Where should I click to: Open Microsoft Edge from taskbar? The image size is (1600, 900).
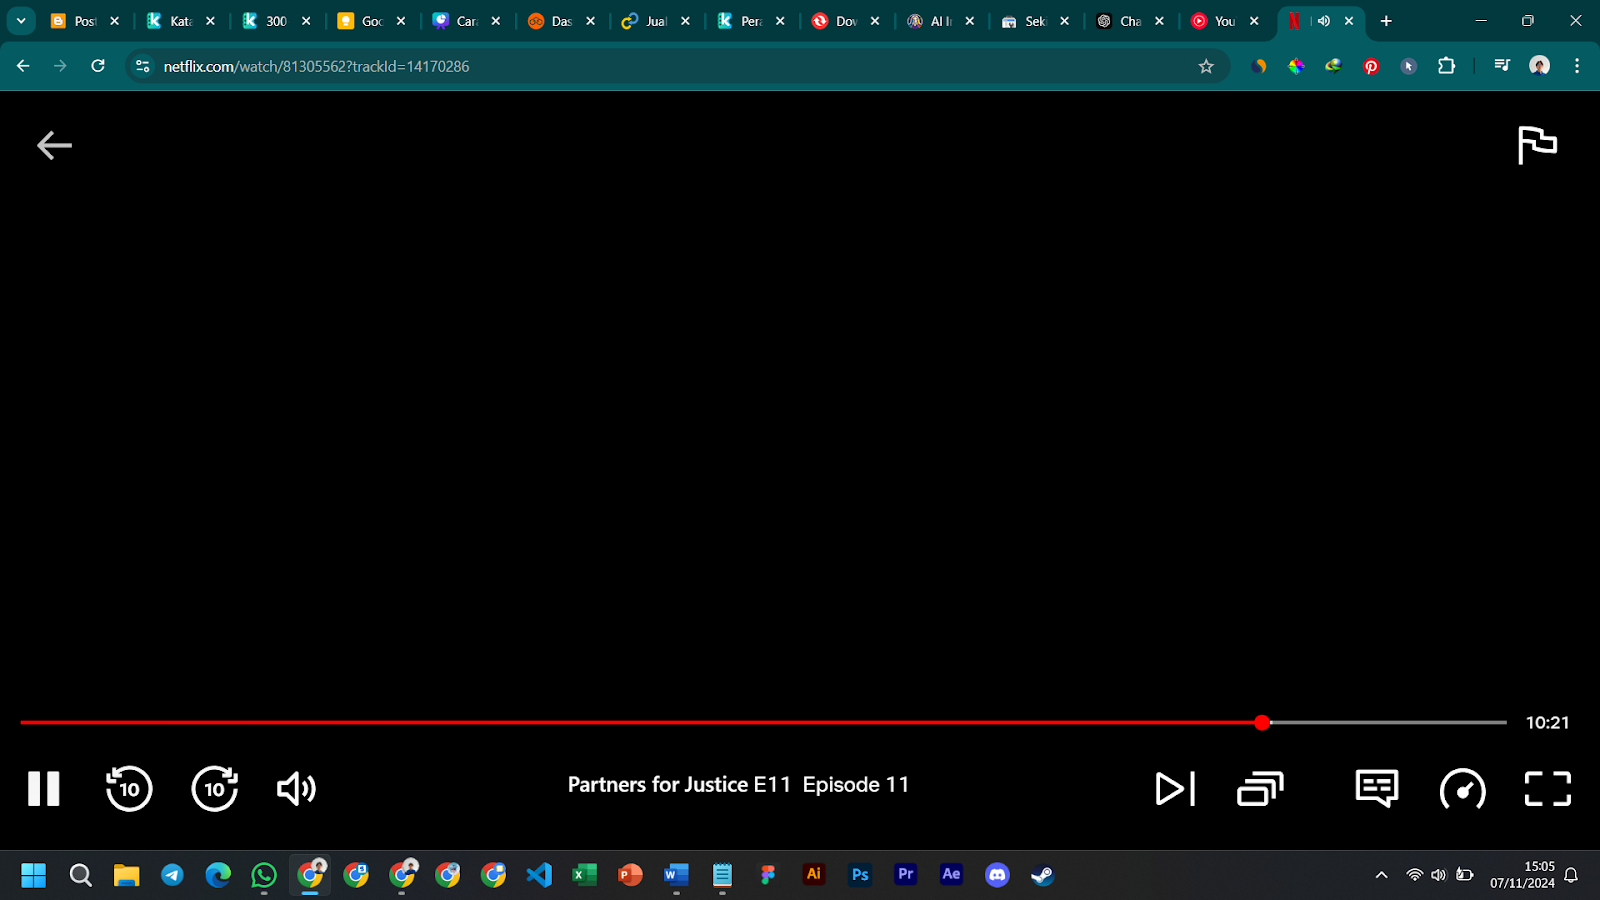(x=218, y=876)
